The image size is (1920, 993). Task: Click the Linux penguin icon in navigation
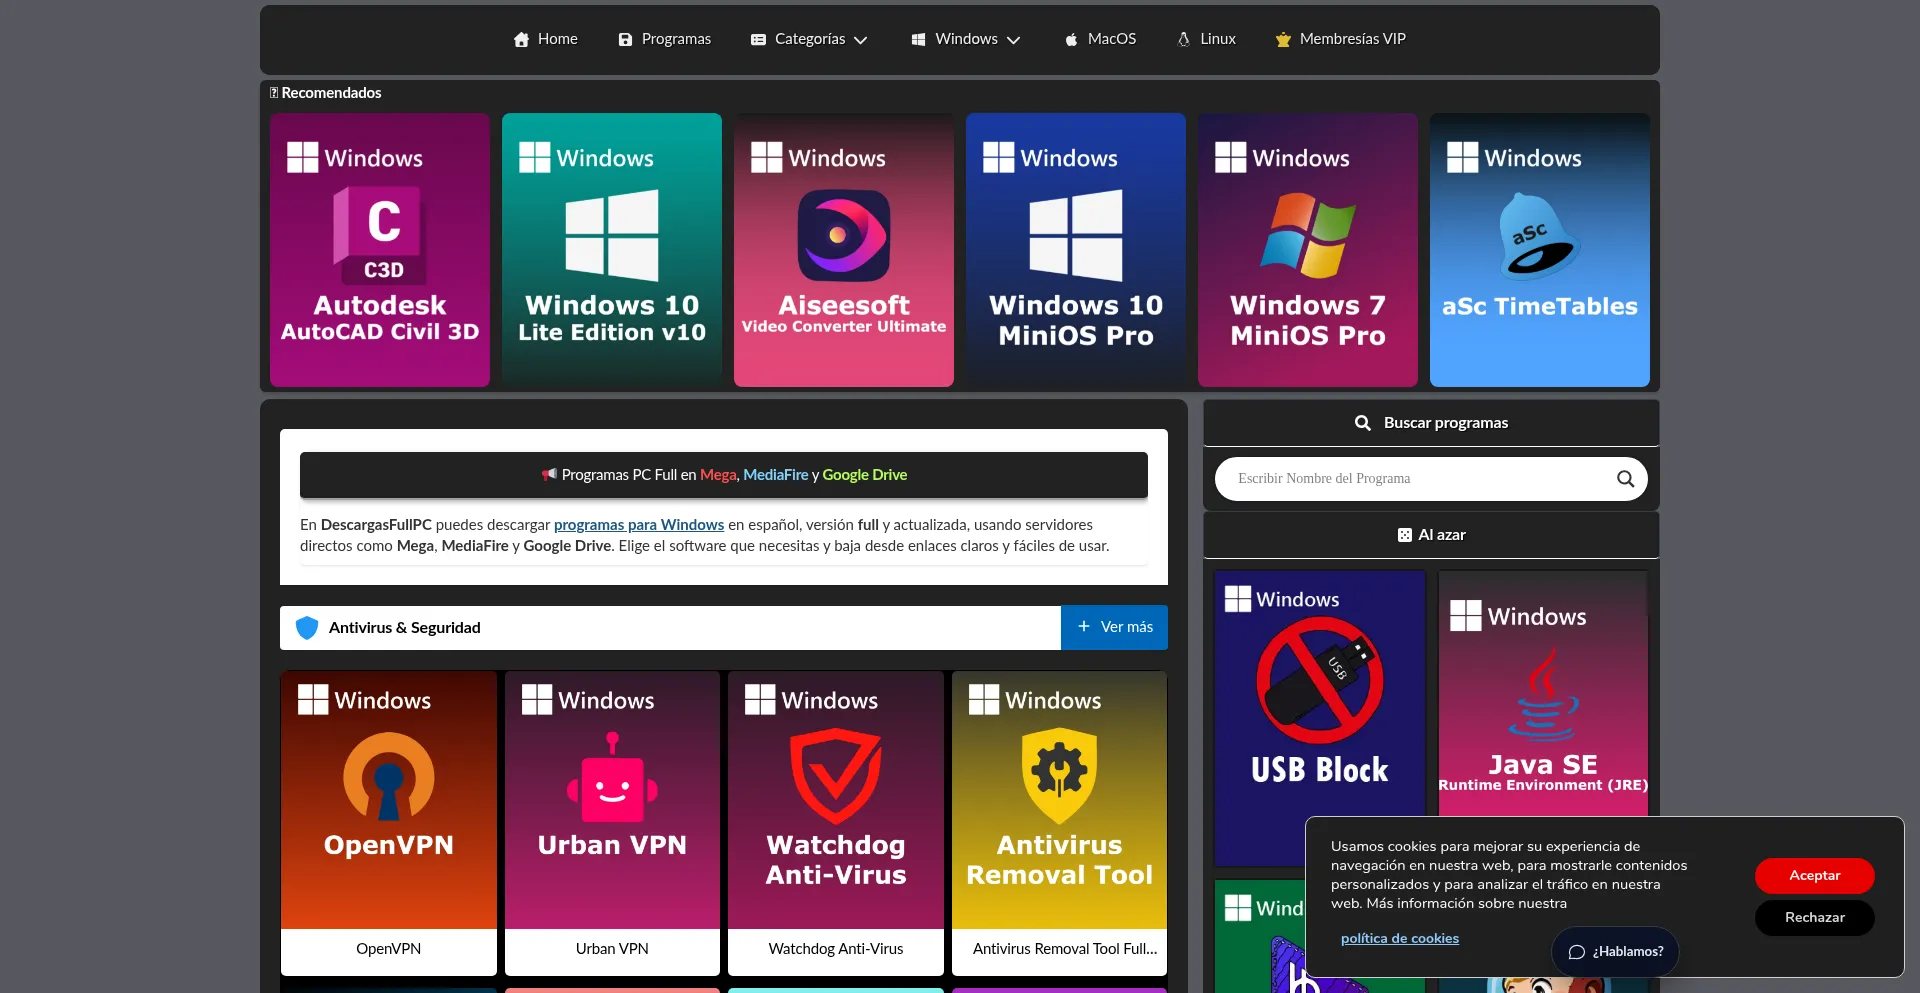click(x=1182, y=39)
